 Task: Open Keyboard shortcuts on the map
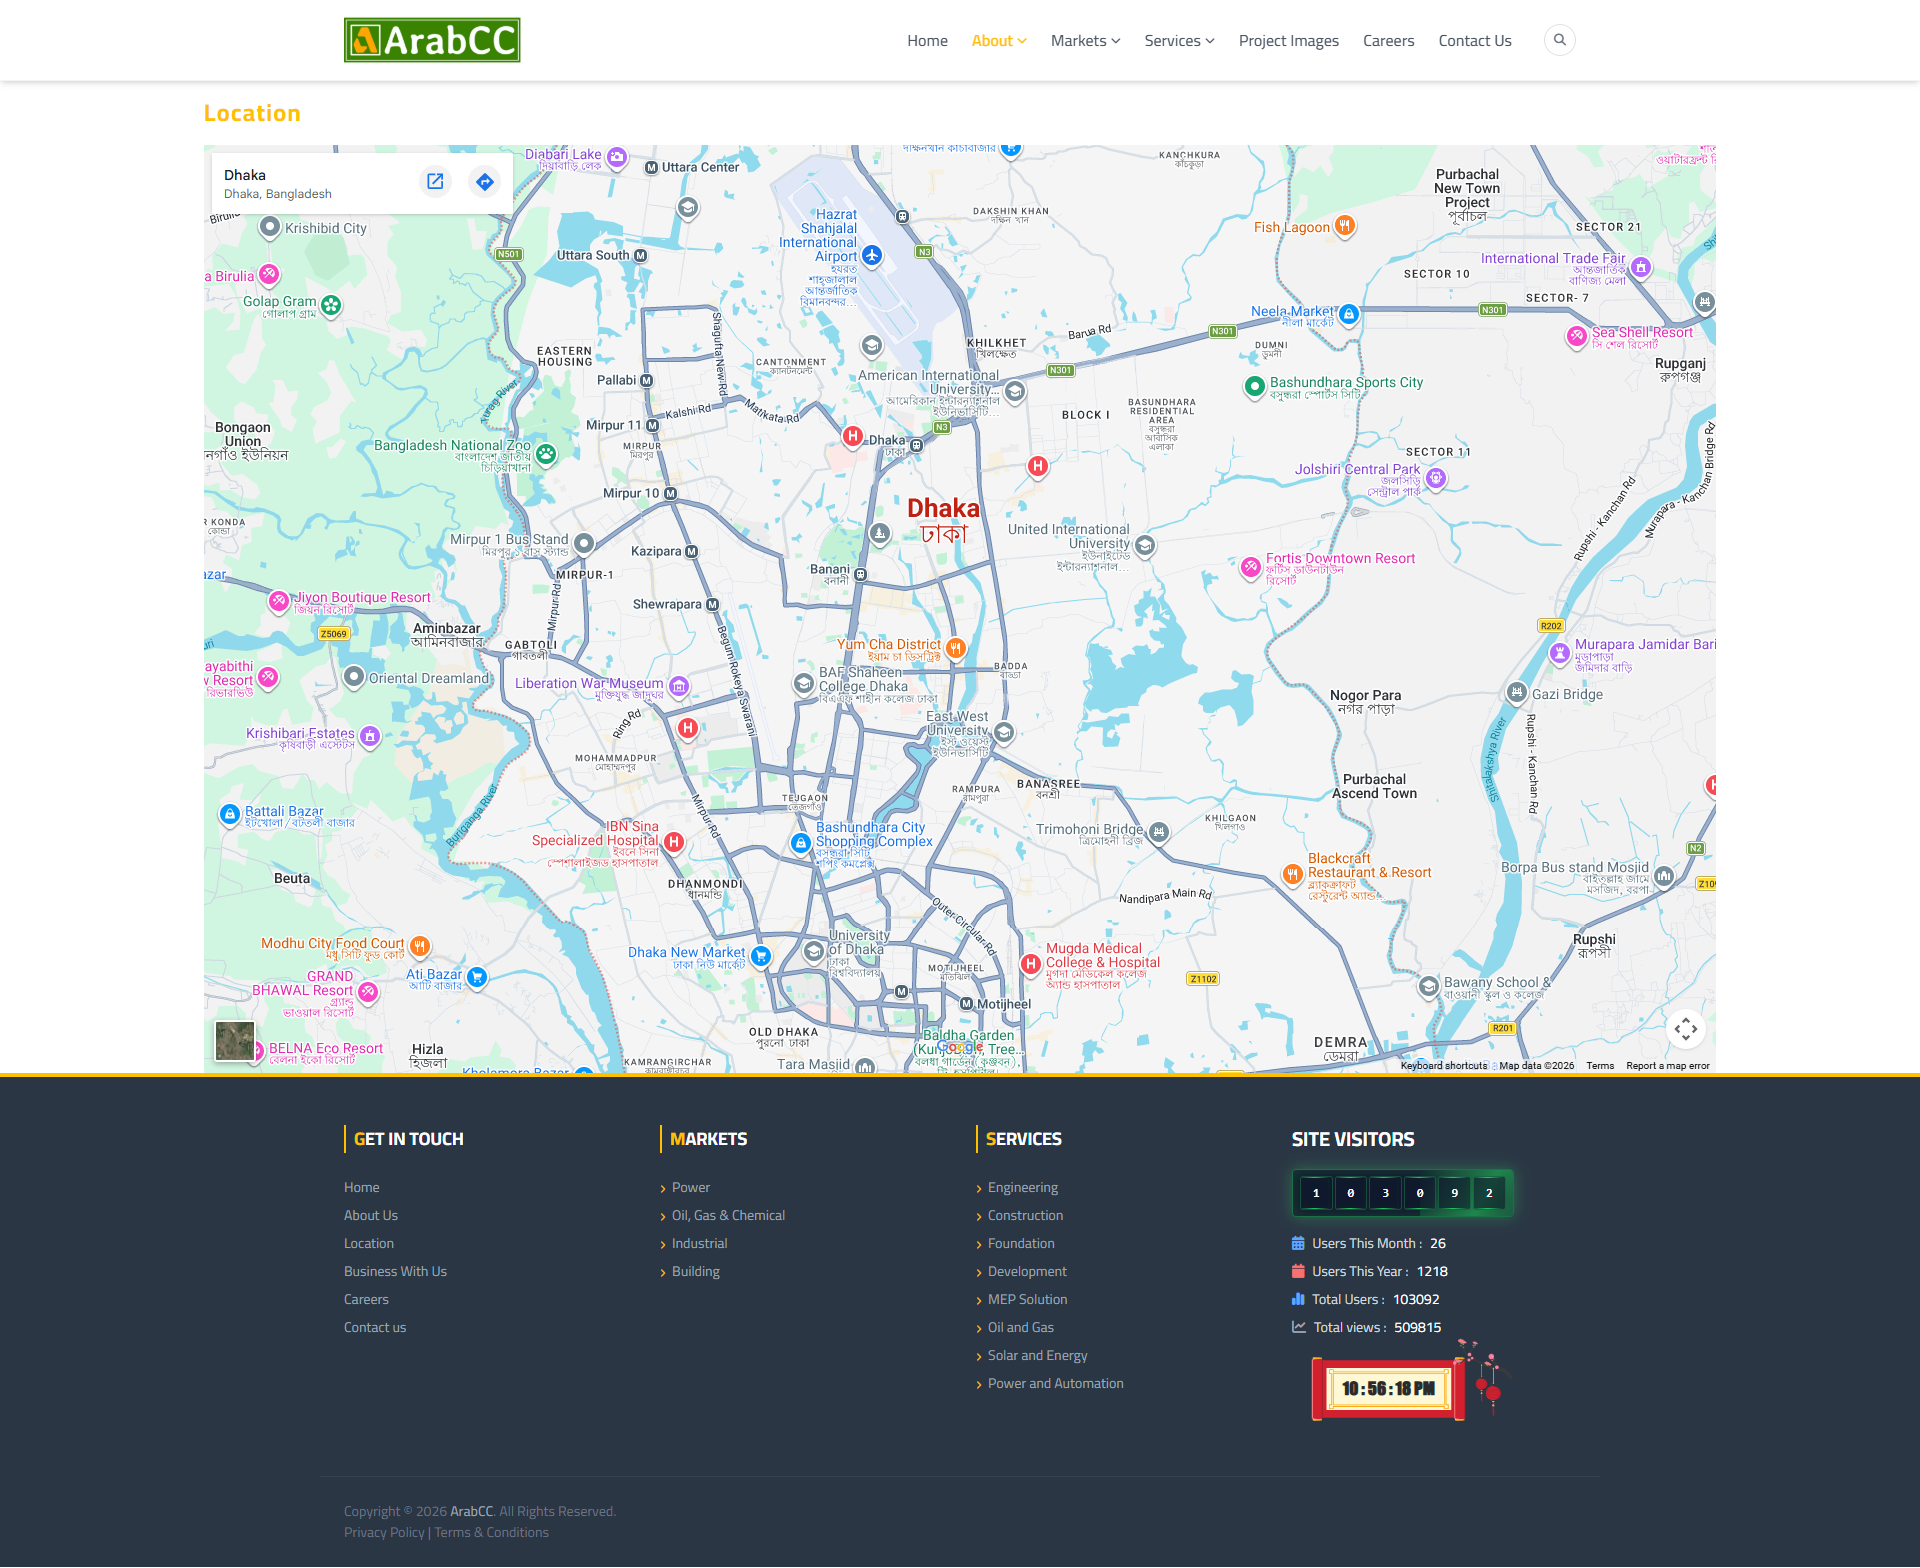click(1444, 1066)
